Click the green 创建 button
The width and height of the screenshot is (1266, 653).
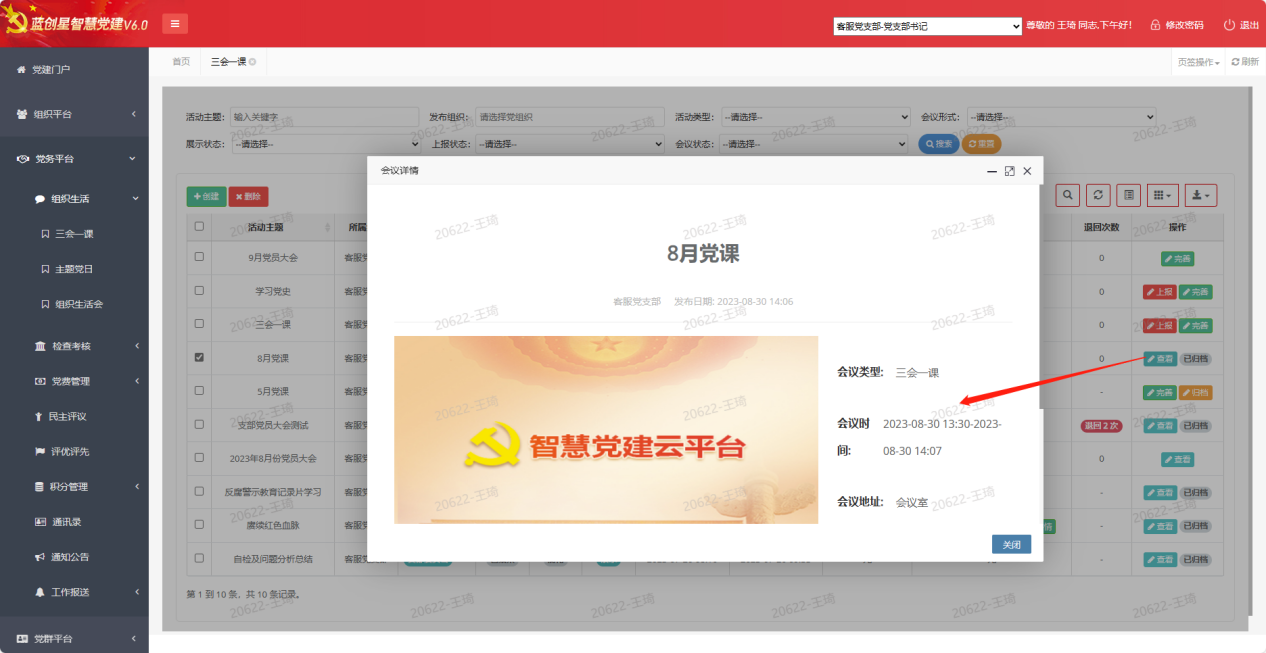(x=206, y=197)
